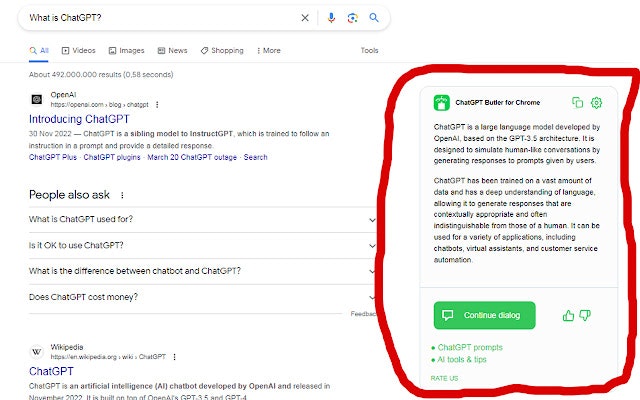Open the "Introducing ChatGPT" result link
Viewport: 640px width, 400px height.
pyautogui.click(x=79, y=119)
